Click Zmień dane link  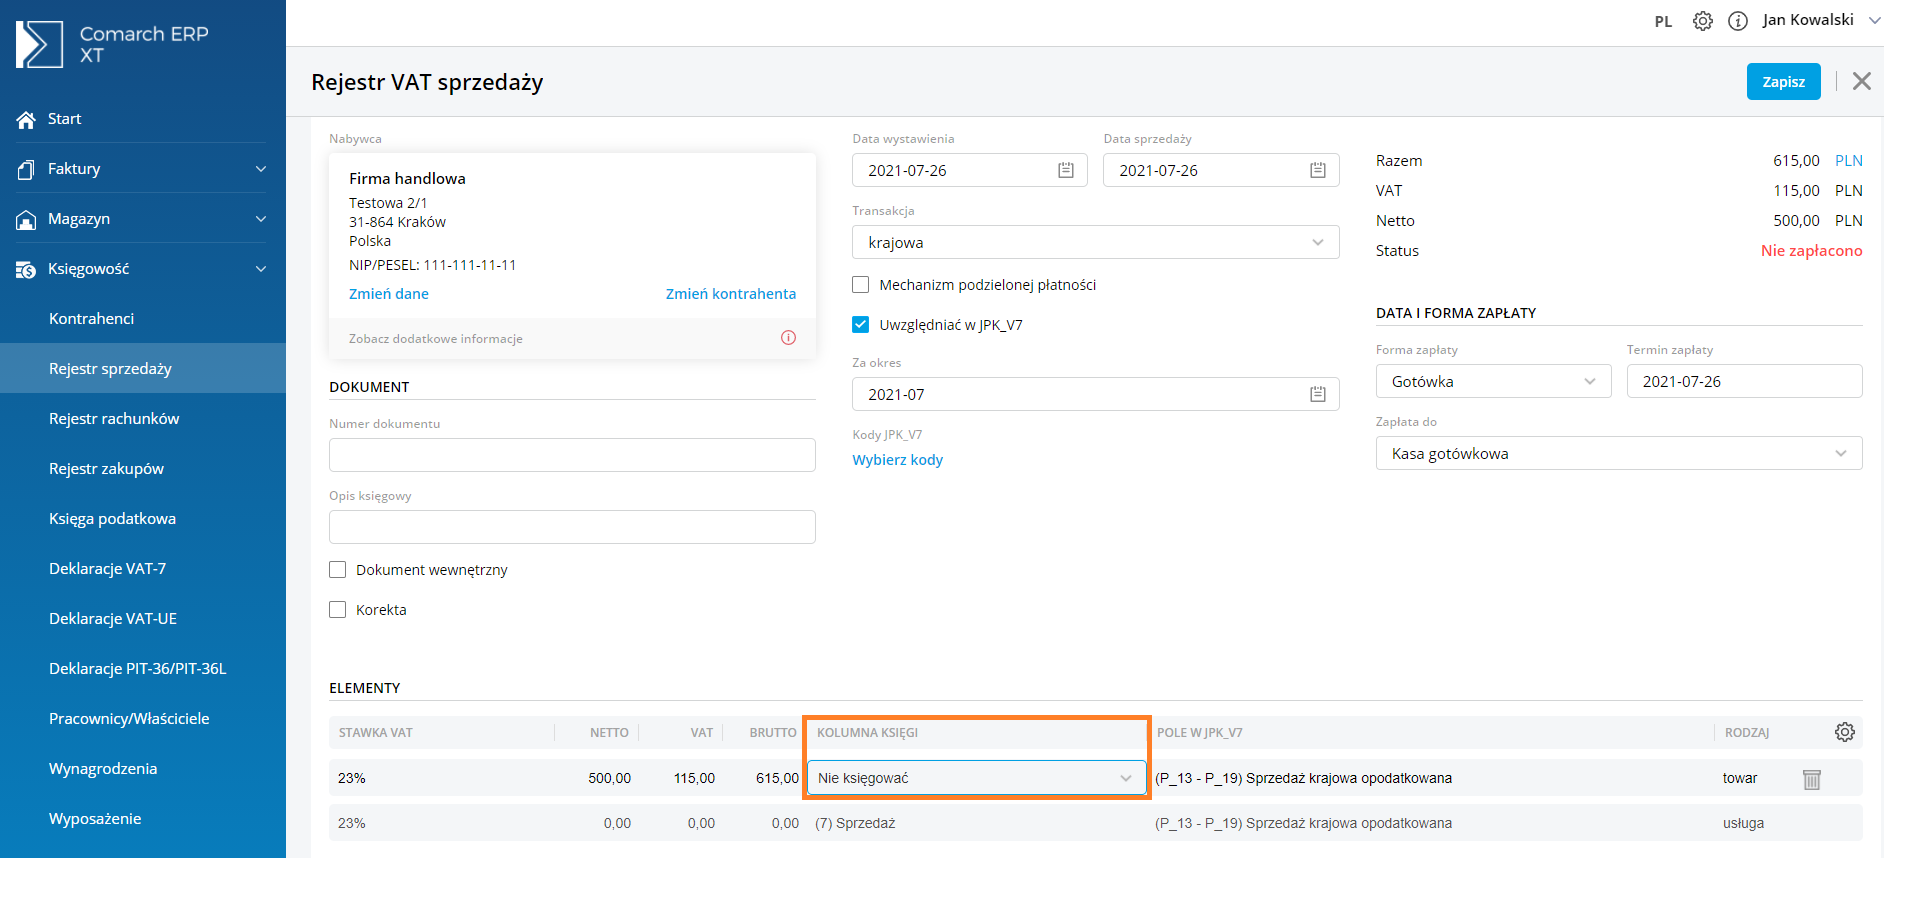388,294
